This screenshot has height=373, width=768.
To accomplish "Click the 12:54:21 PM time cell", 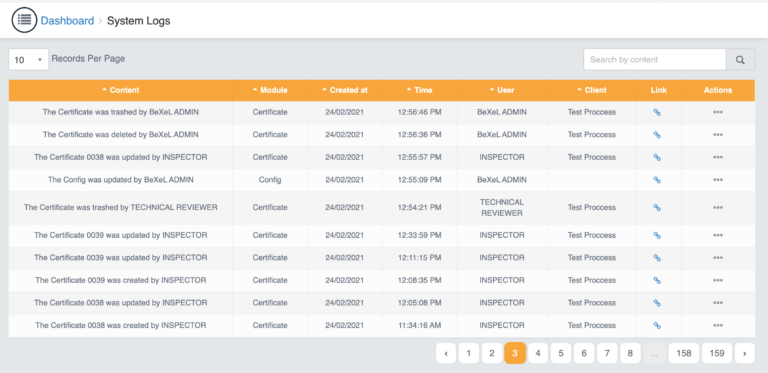I will (x=419, y=208).
